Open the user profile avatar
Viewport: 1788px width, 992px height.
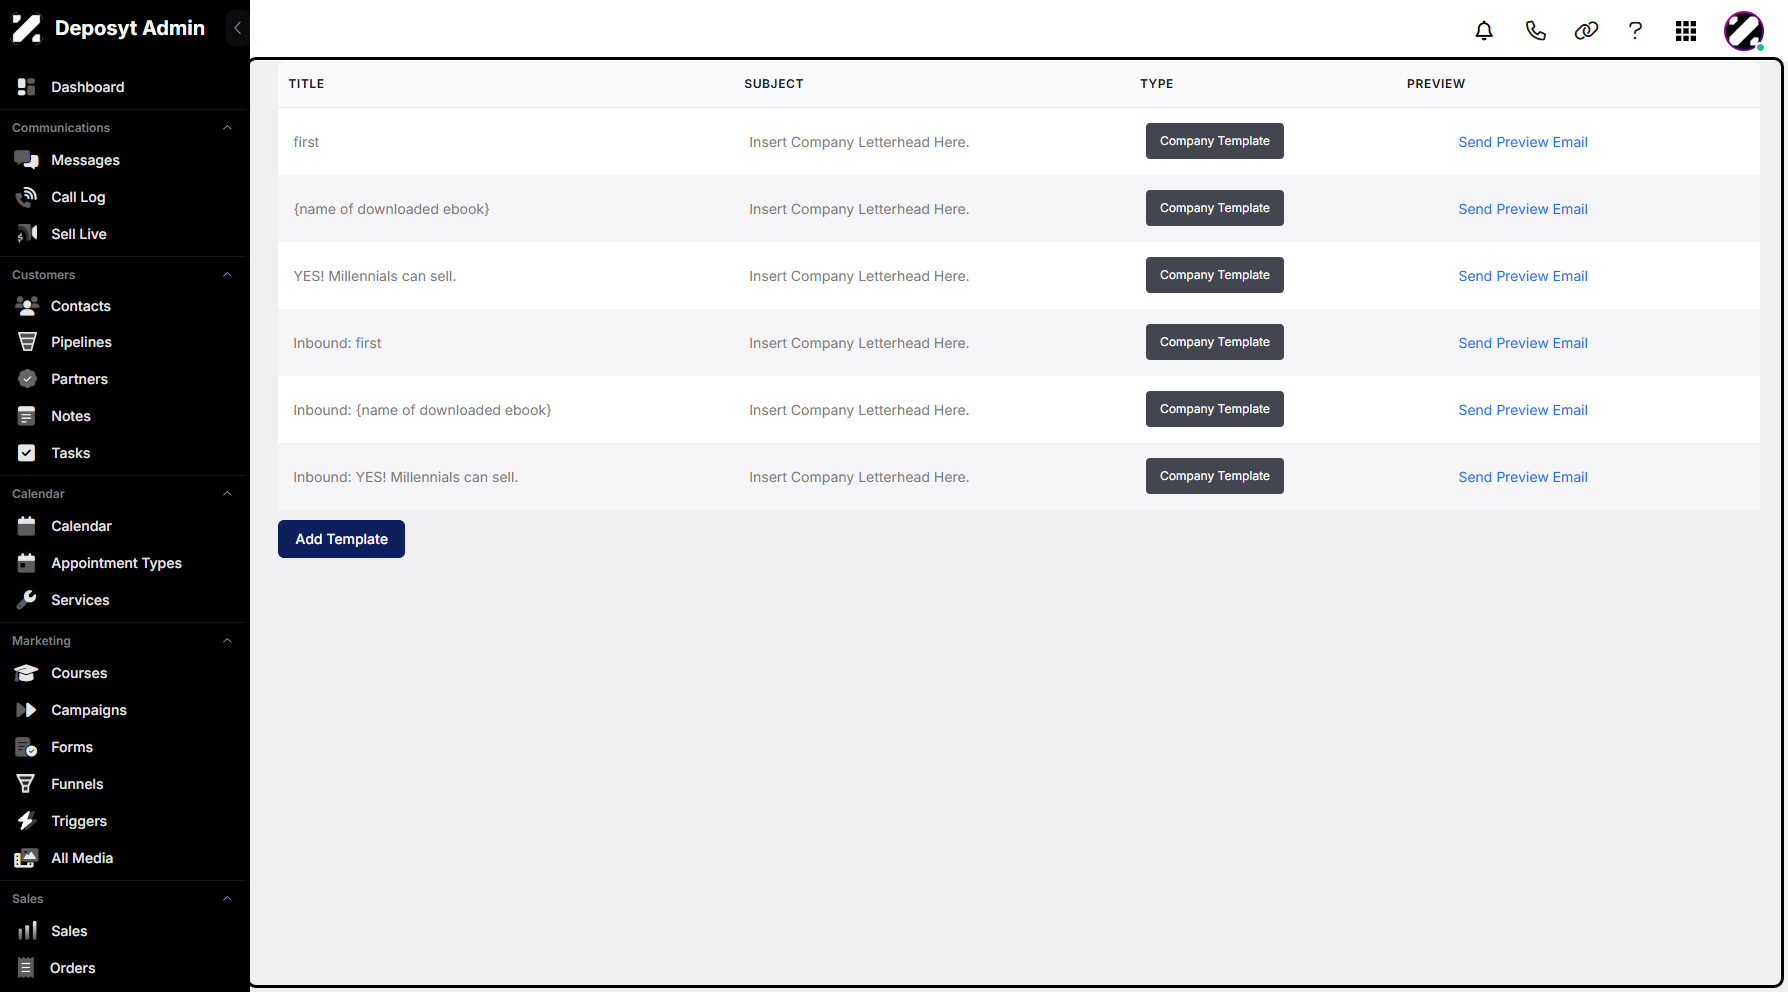(x=1744, y=31)
